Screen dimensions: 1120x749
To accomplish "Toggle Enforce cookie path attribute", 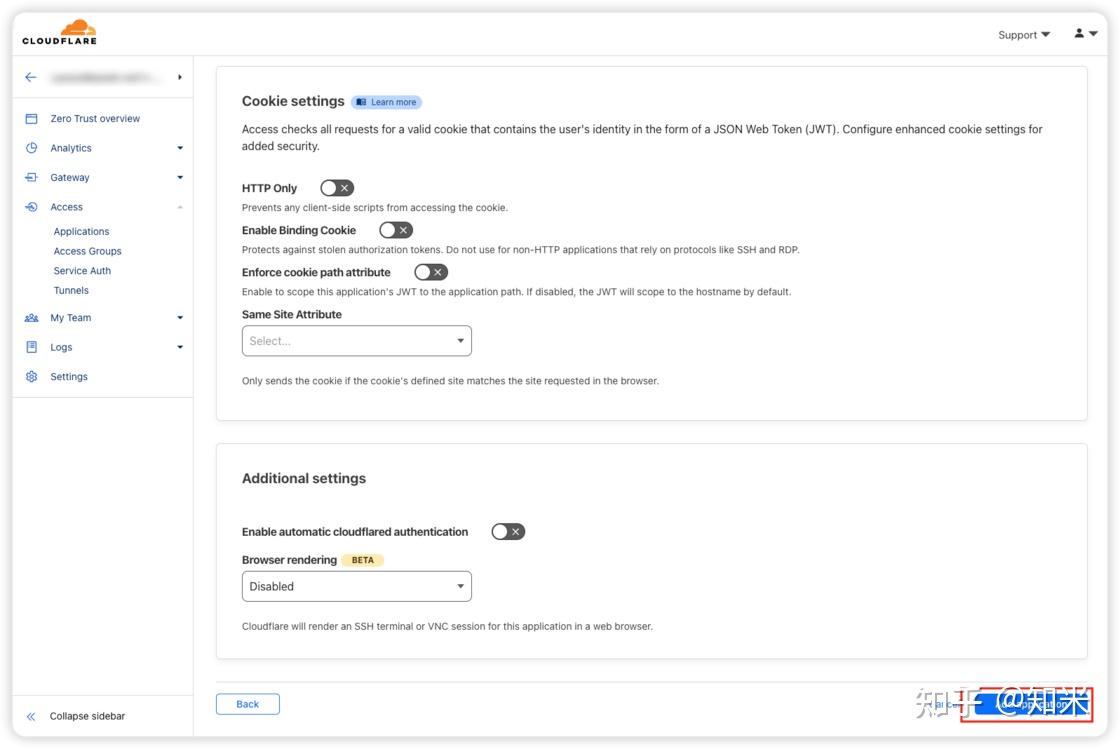I will (x=431, y=272).
